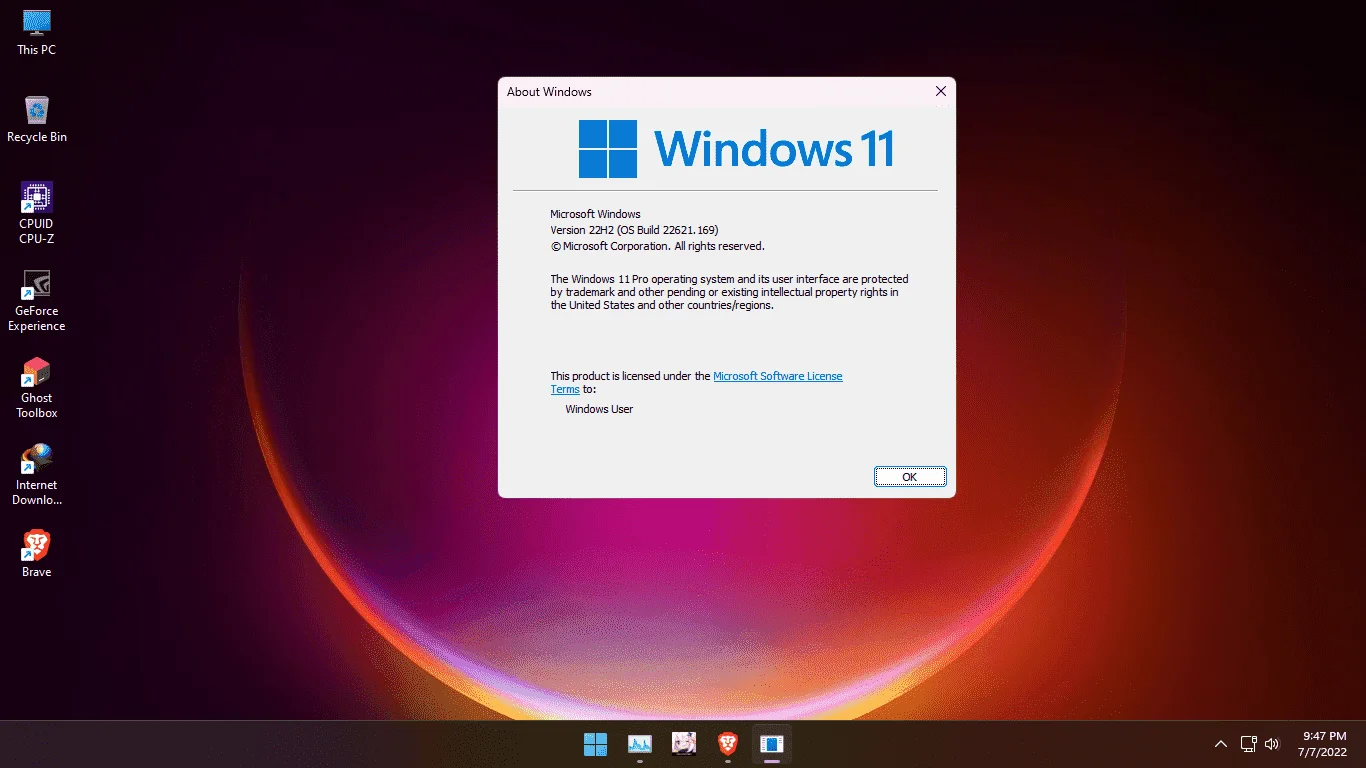Screen dimensions: 1366x768
Task: Click the "Windows User" licensee name
Action: tap(599, 409)
